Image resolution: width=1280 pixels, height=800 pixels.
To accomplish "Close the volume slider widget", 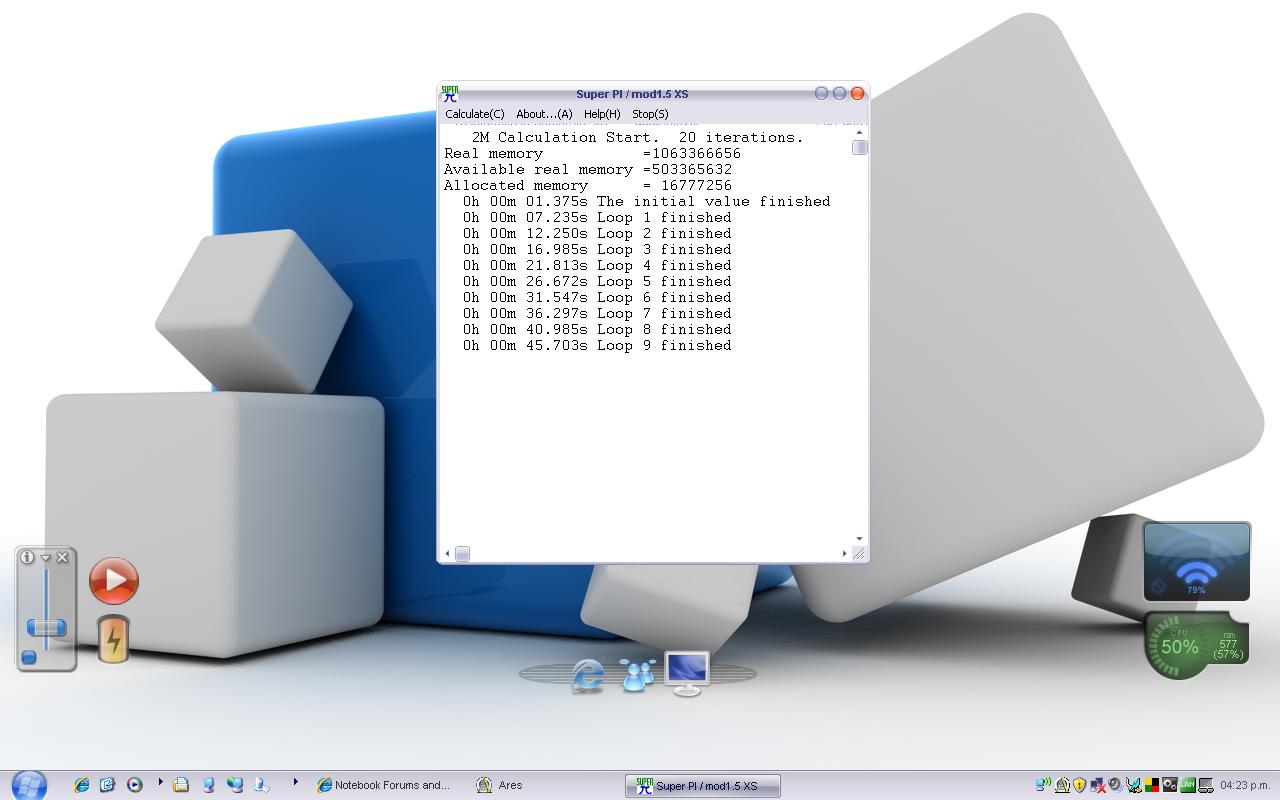I will pyautogui.click(x=62, y=557).
